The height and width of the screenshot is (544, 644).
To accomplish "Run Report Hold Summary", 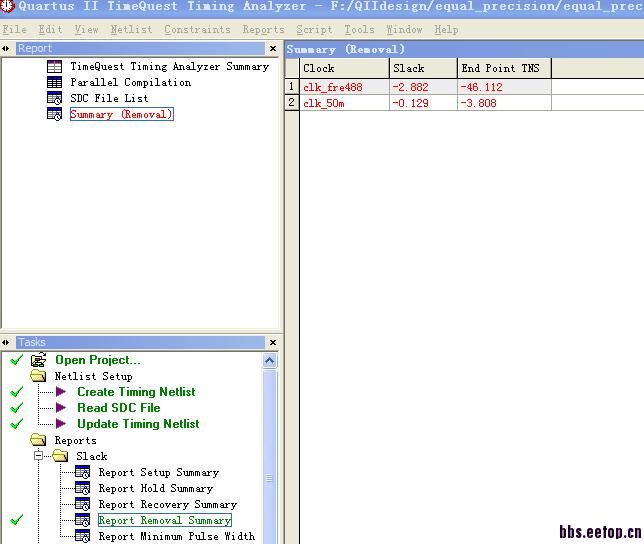I will (x=156, y=488).
